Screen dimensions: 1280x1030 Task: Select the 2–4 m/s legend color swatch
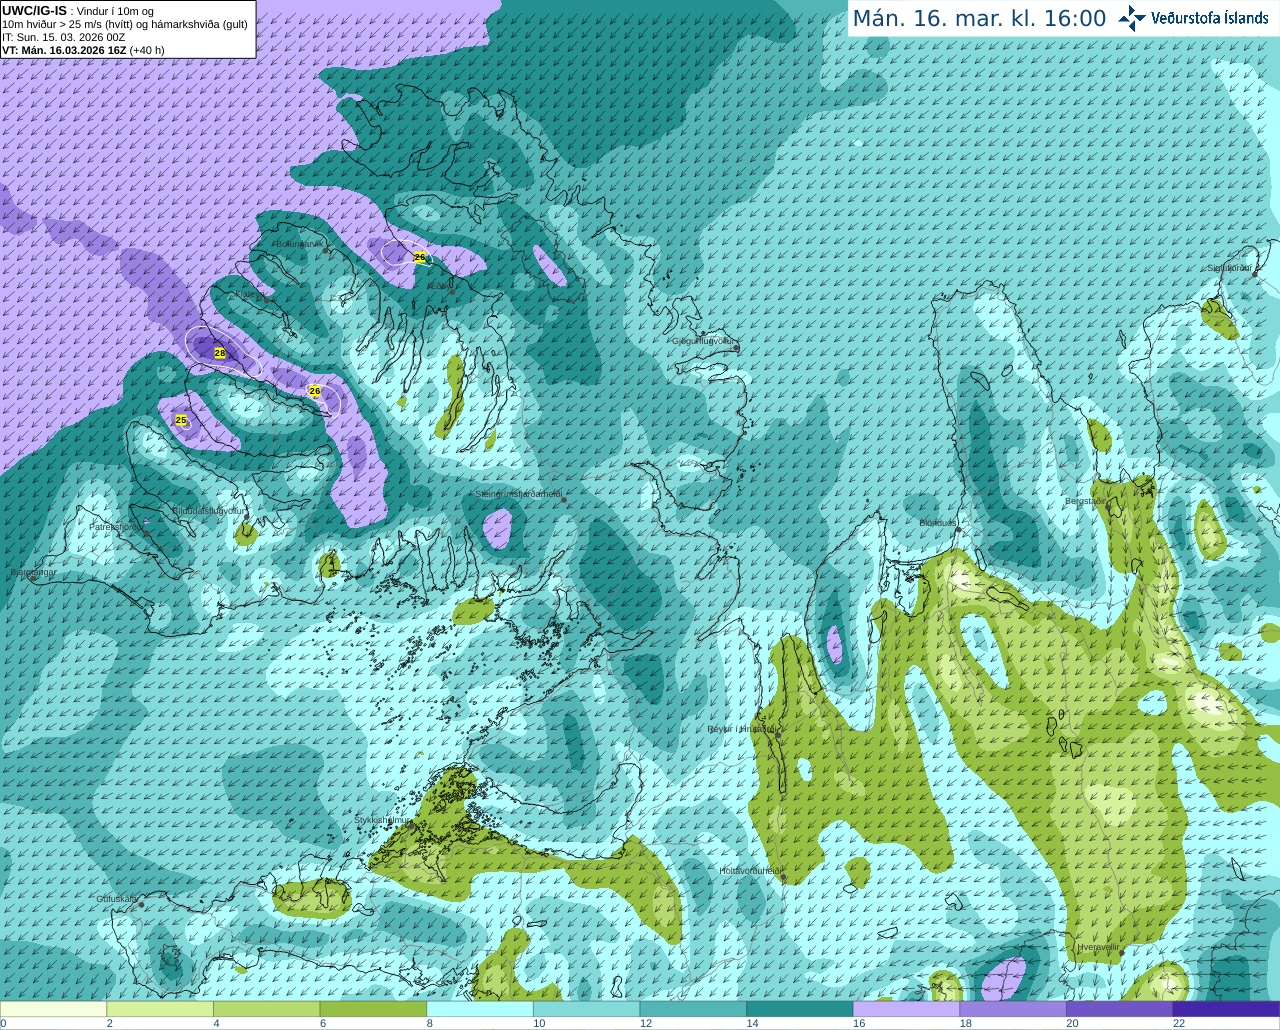160,1009
